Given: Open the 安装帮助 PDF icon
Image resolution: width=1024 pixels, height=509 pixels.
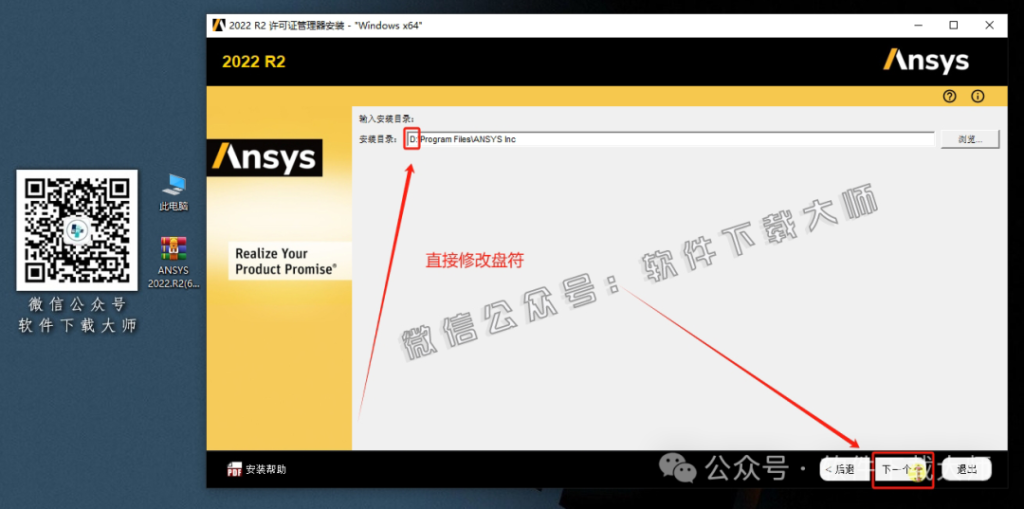Looking at the screenshot, I should click(x=234, y=469).
